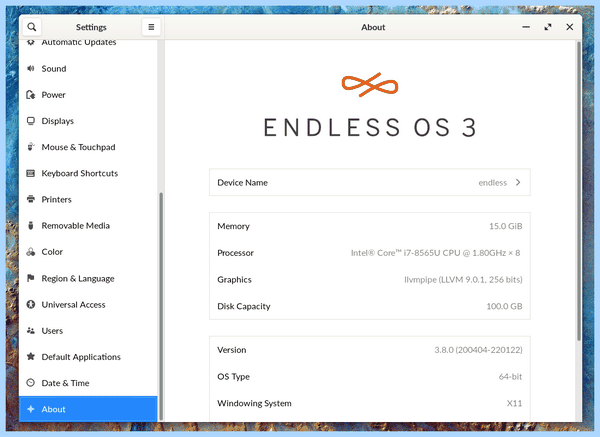Click the Memory value 15.0 GiB

tap(505, 226)
